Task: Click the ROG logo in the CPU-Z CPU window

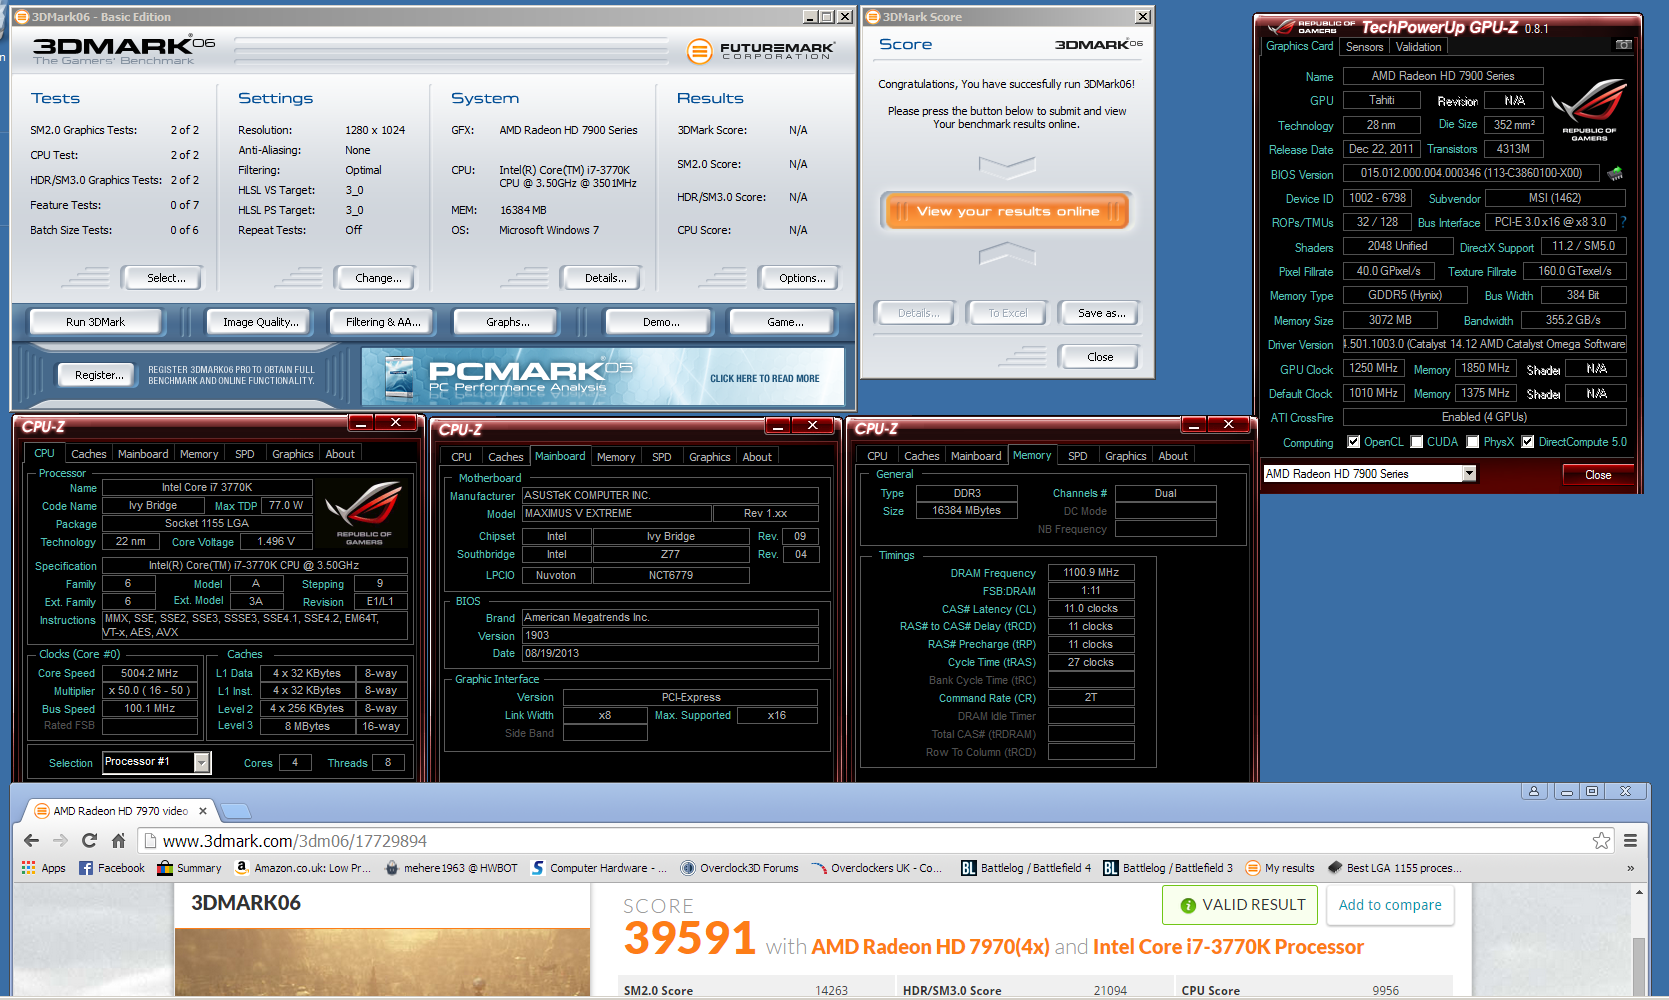Action: (364, 512)
